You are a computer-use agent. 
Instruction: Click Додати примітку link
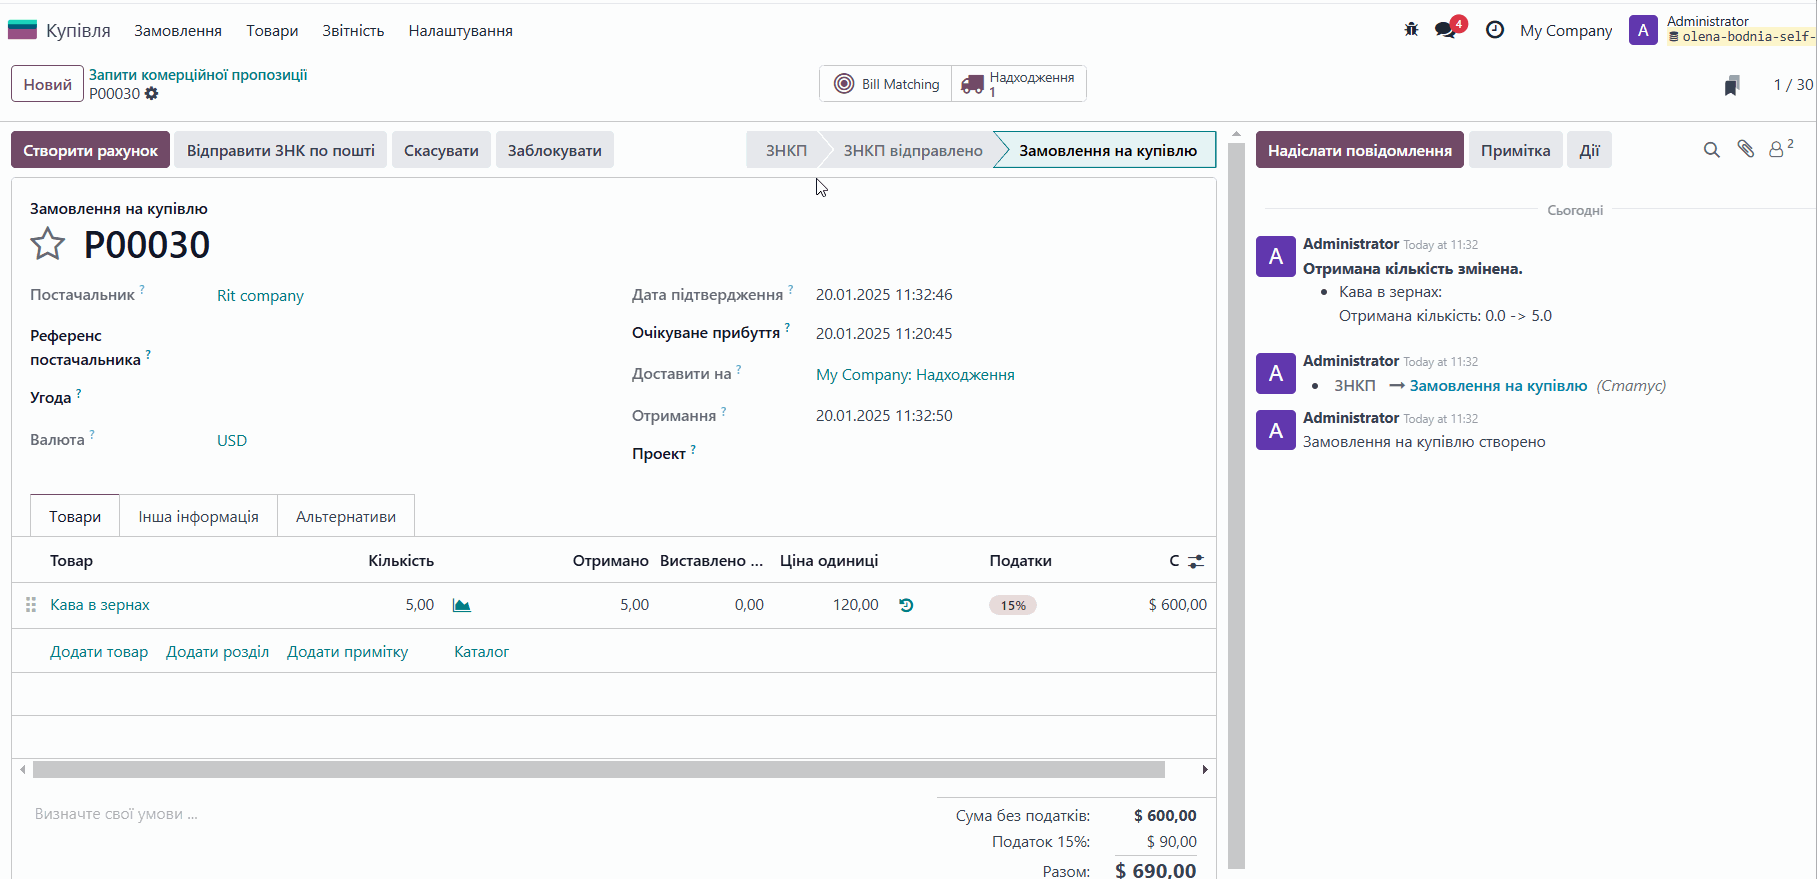coord(347,651)
